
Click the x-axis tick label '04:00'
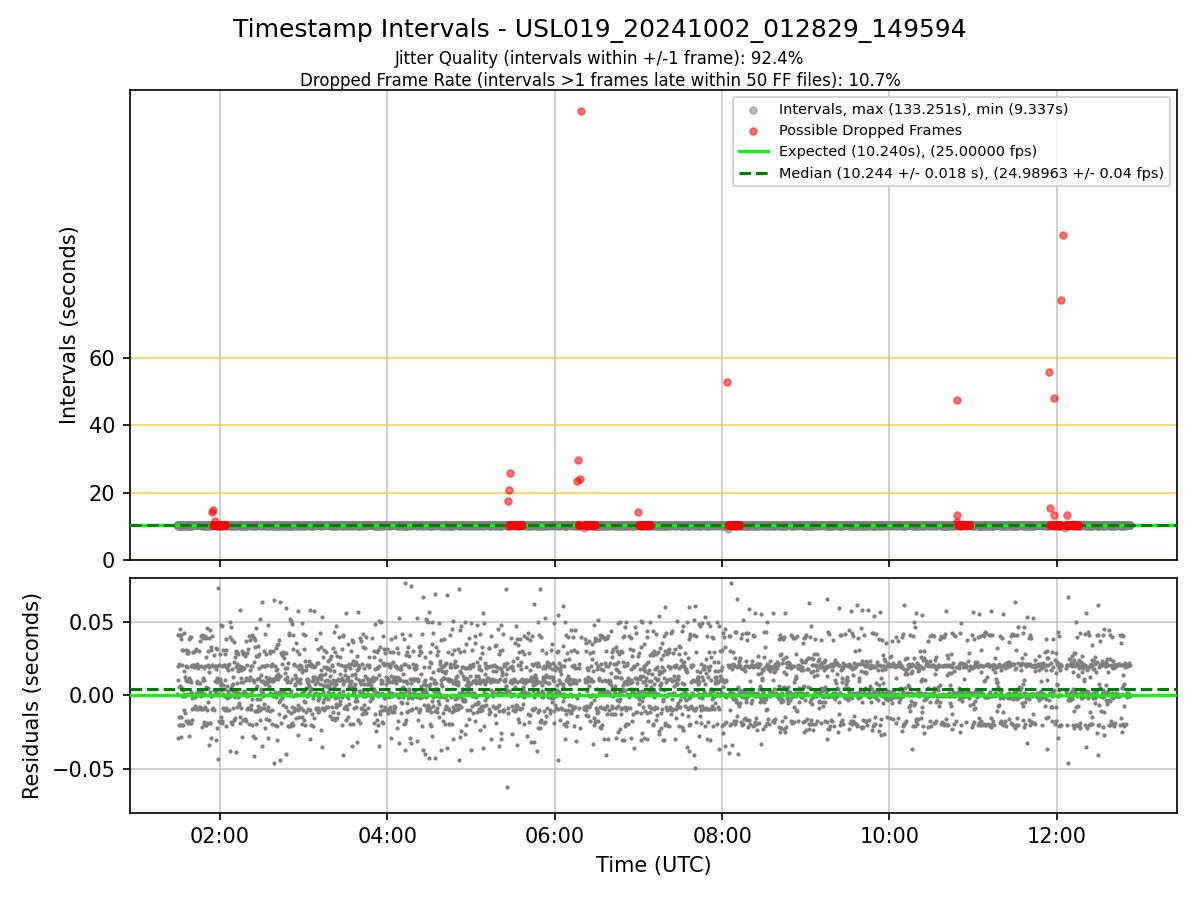[387, 836]
